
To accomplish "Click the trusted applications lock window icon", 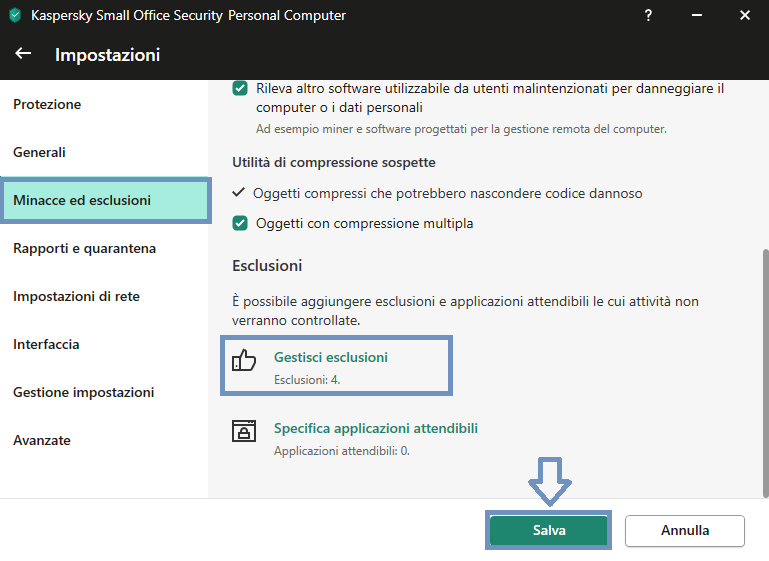I will pyautogui.click(x=244, y=431).
